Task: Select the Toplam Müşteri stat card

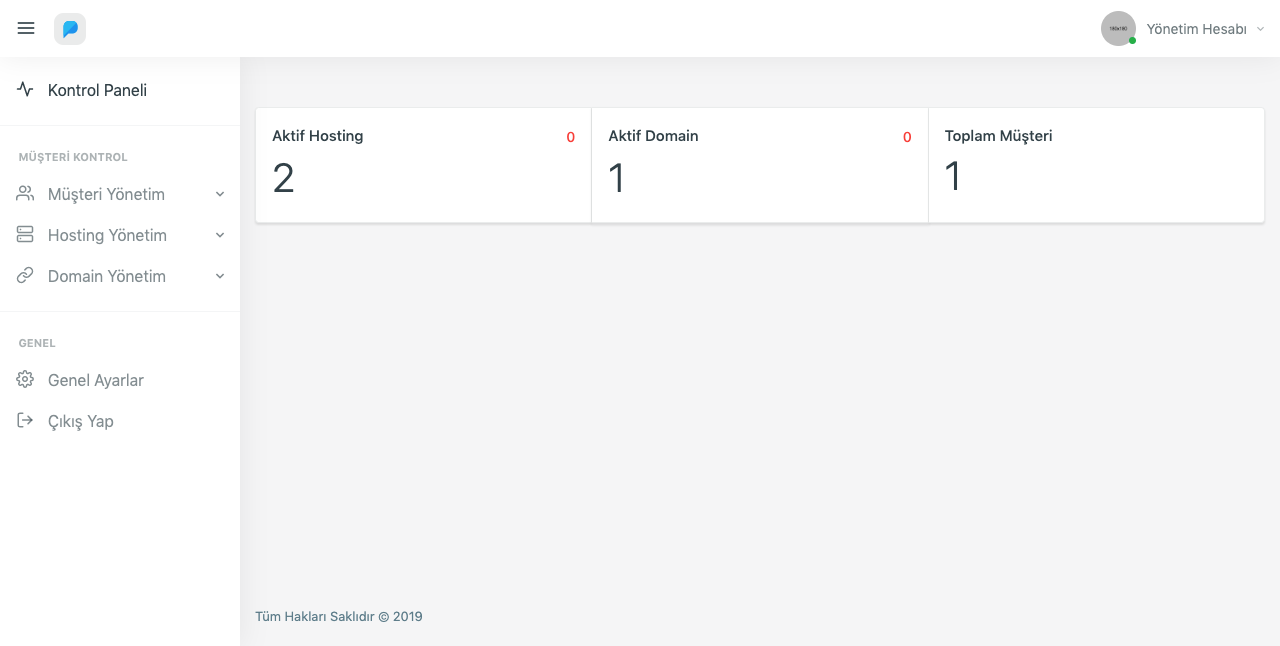Action: pyautogui.click(x=1096, y=165)
